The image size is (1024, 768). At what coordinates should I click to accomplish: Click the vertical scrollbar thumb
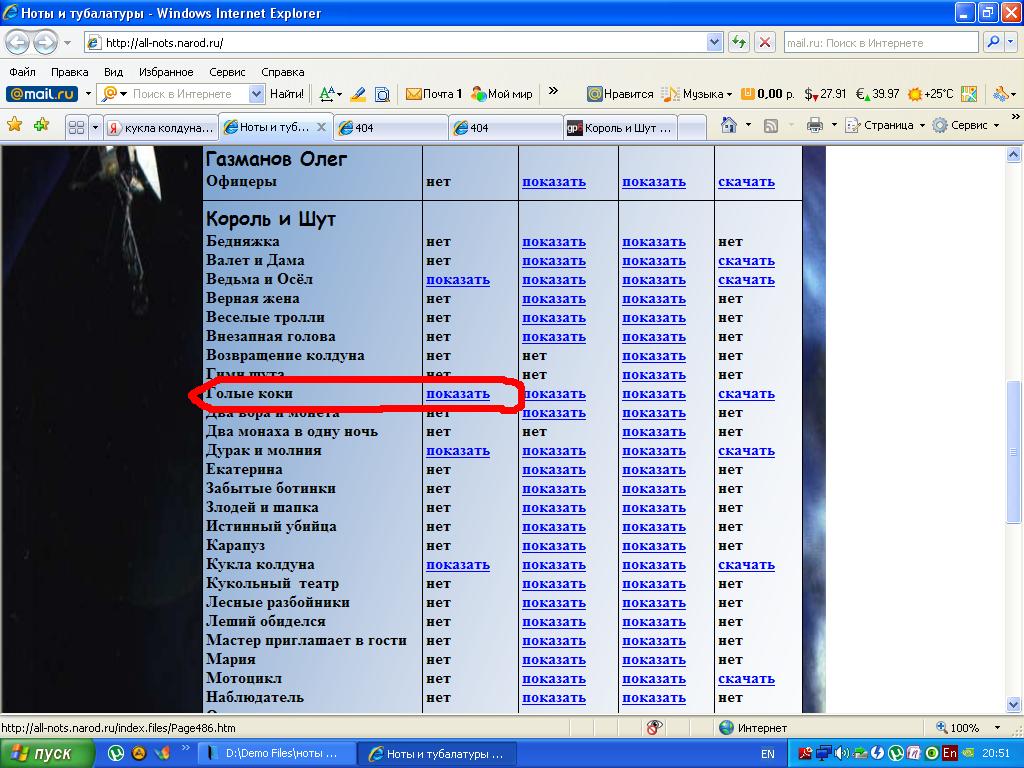click(x=1014, y=451)
